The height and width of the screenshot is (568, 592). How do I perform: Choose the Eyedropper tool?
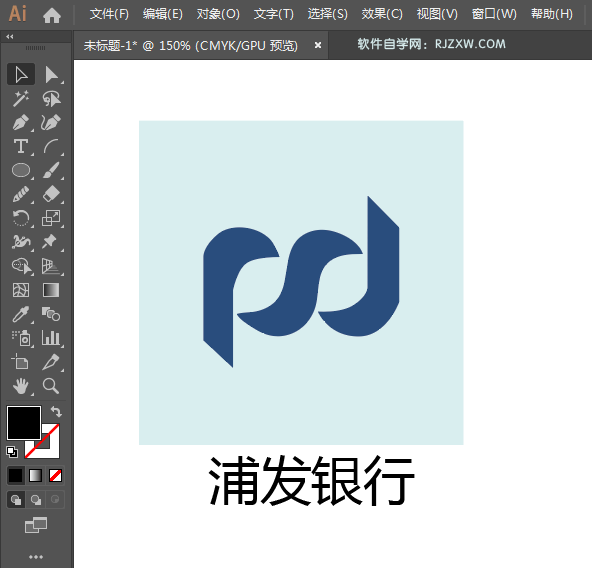(21, 314)
